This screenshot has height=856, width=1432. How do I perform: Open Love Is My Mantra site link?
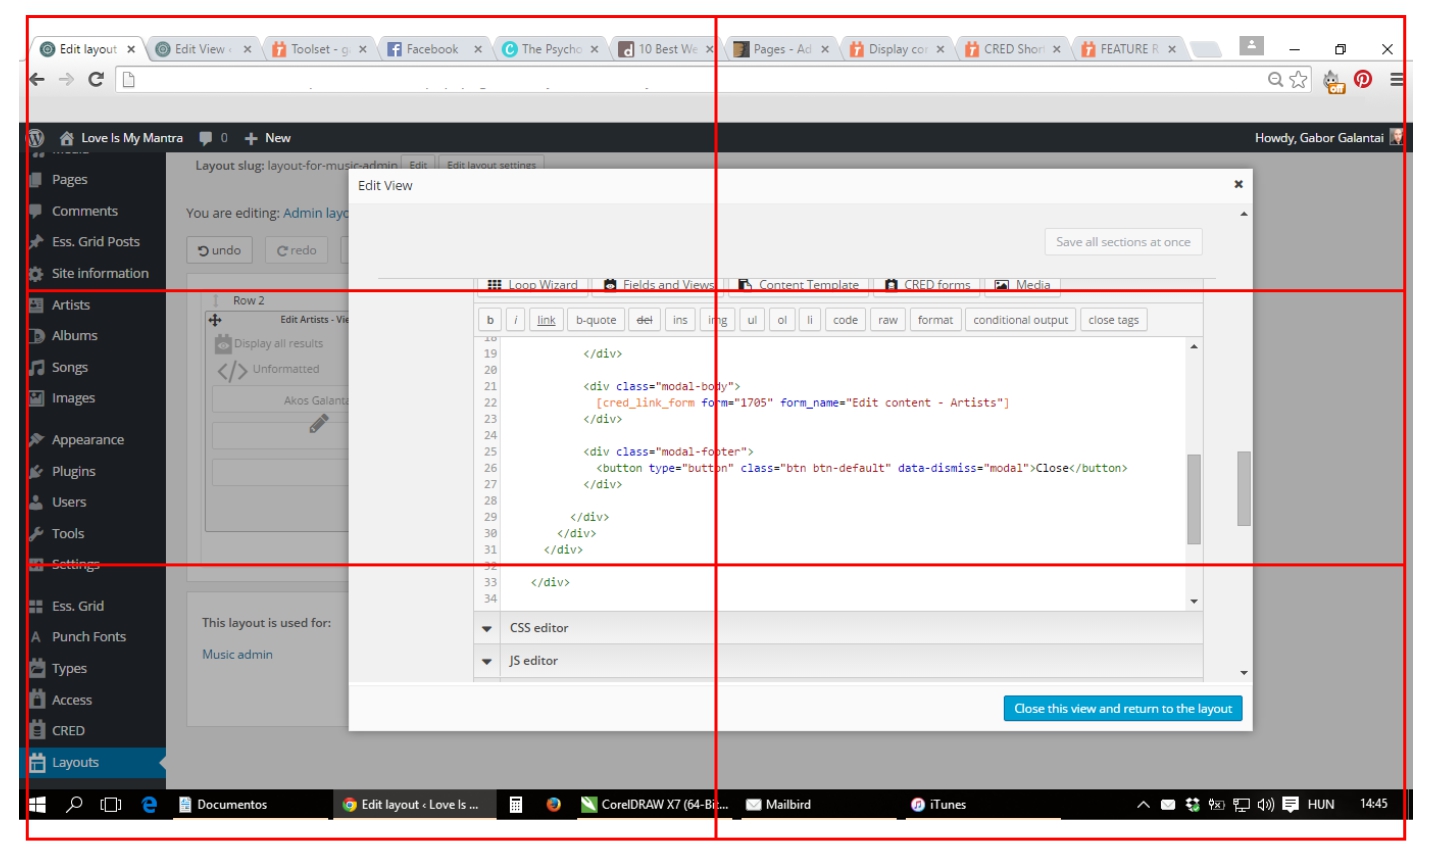pyautogui.click(x=121, y=138)
